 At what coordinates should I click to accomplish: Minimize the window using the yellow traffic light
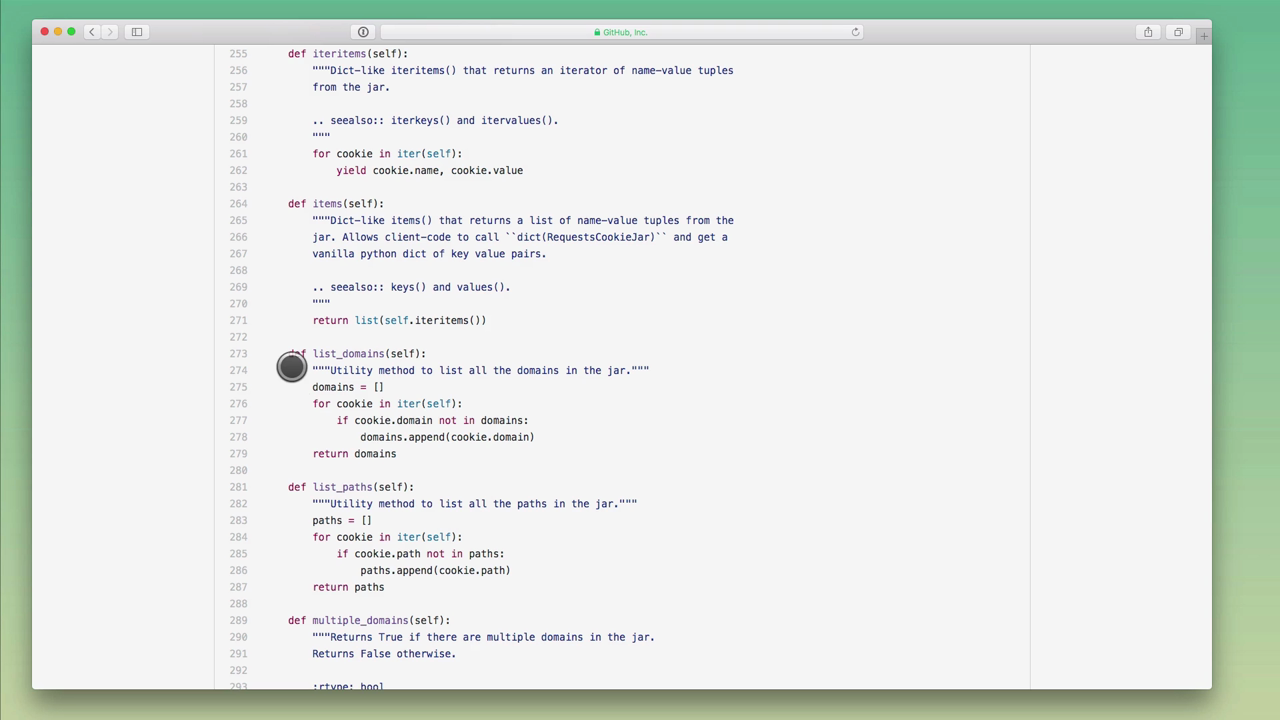click(x=58, y=31)
